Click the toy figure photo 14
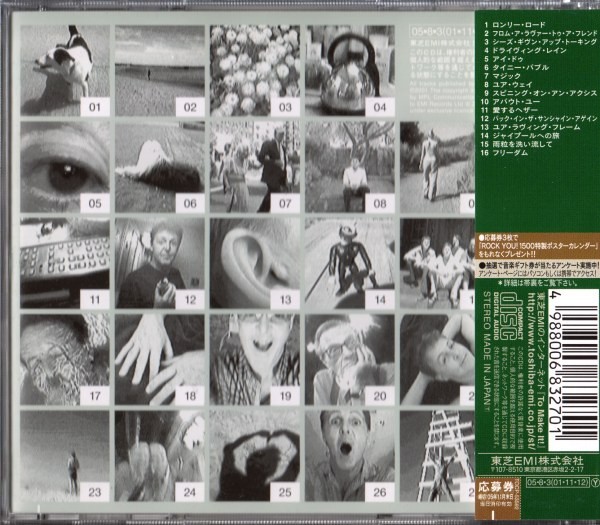The height and width of the screenshot is (525, 600). pyautogui.click(x=350, y=263)
